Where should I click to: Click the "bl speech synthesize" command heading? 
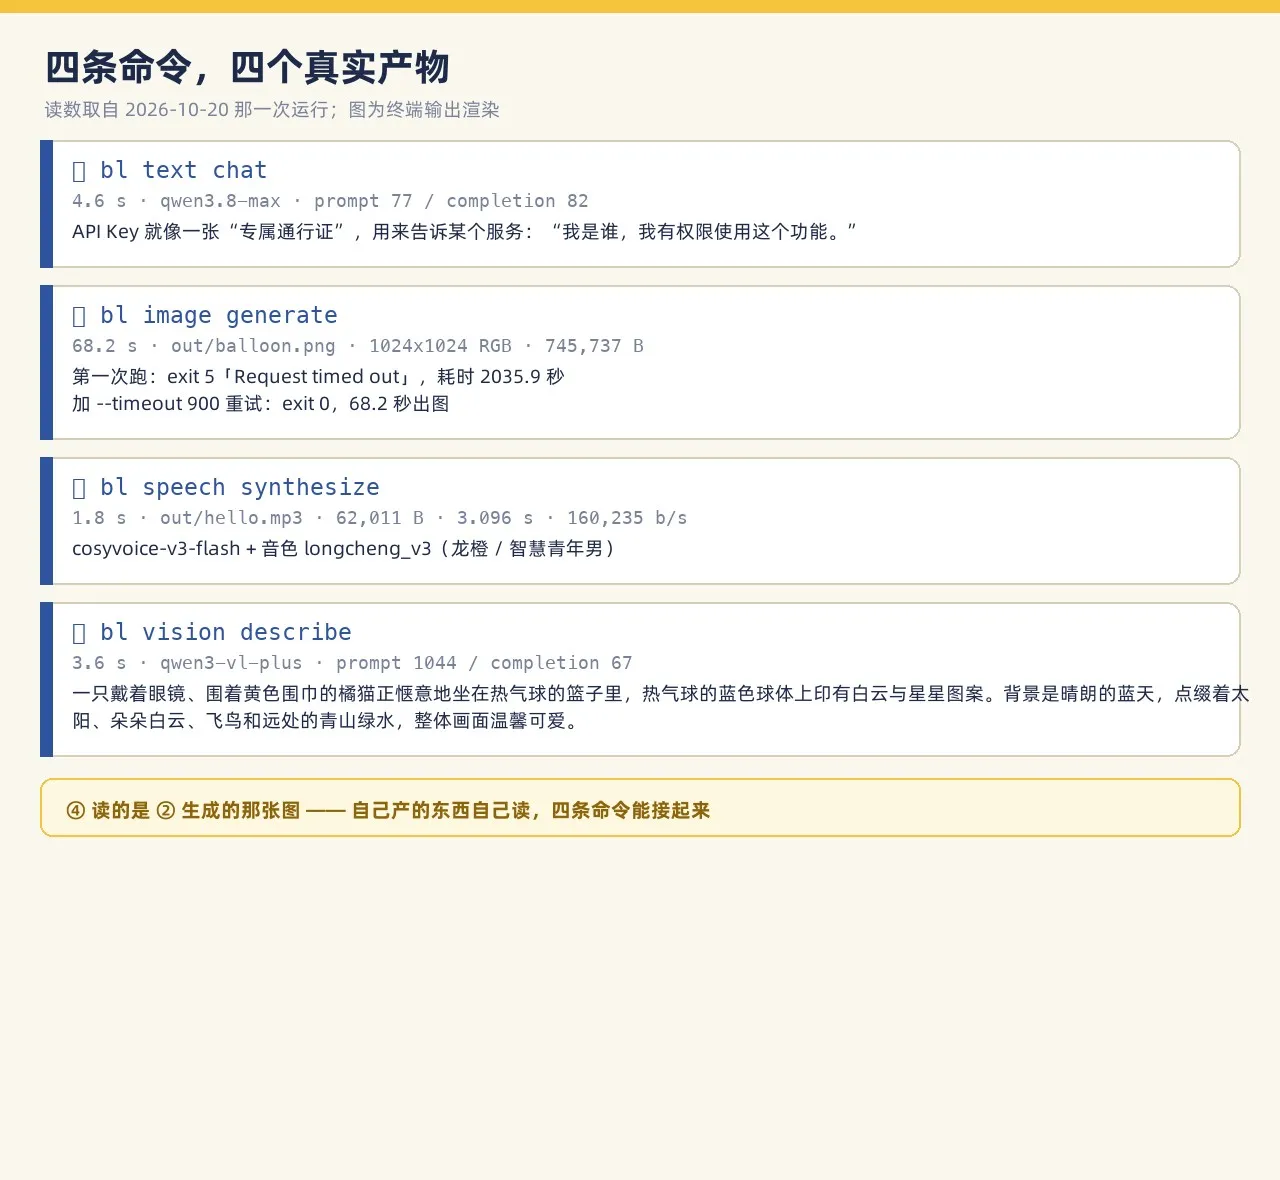pyautogui.click(x=240, y=488)
